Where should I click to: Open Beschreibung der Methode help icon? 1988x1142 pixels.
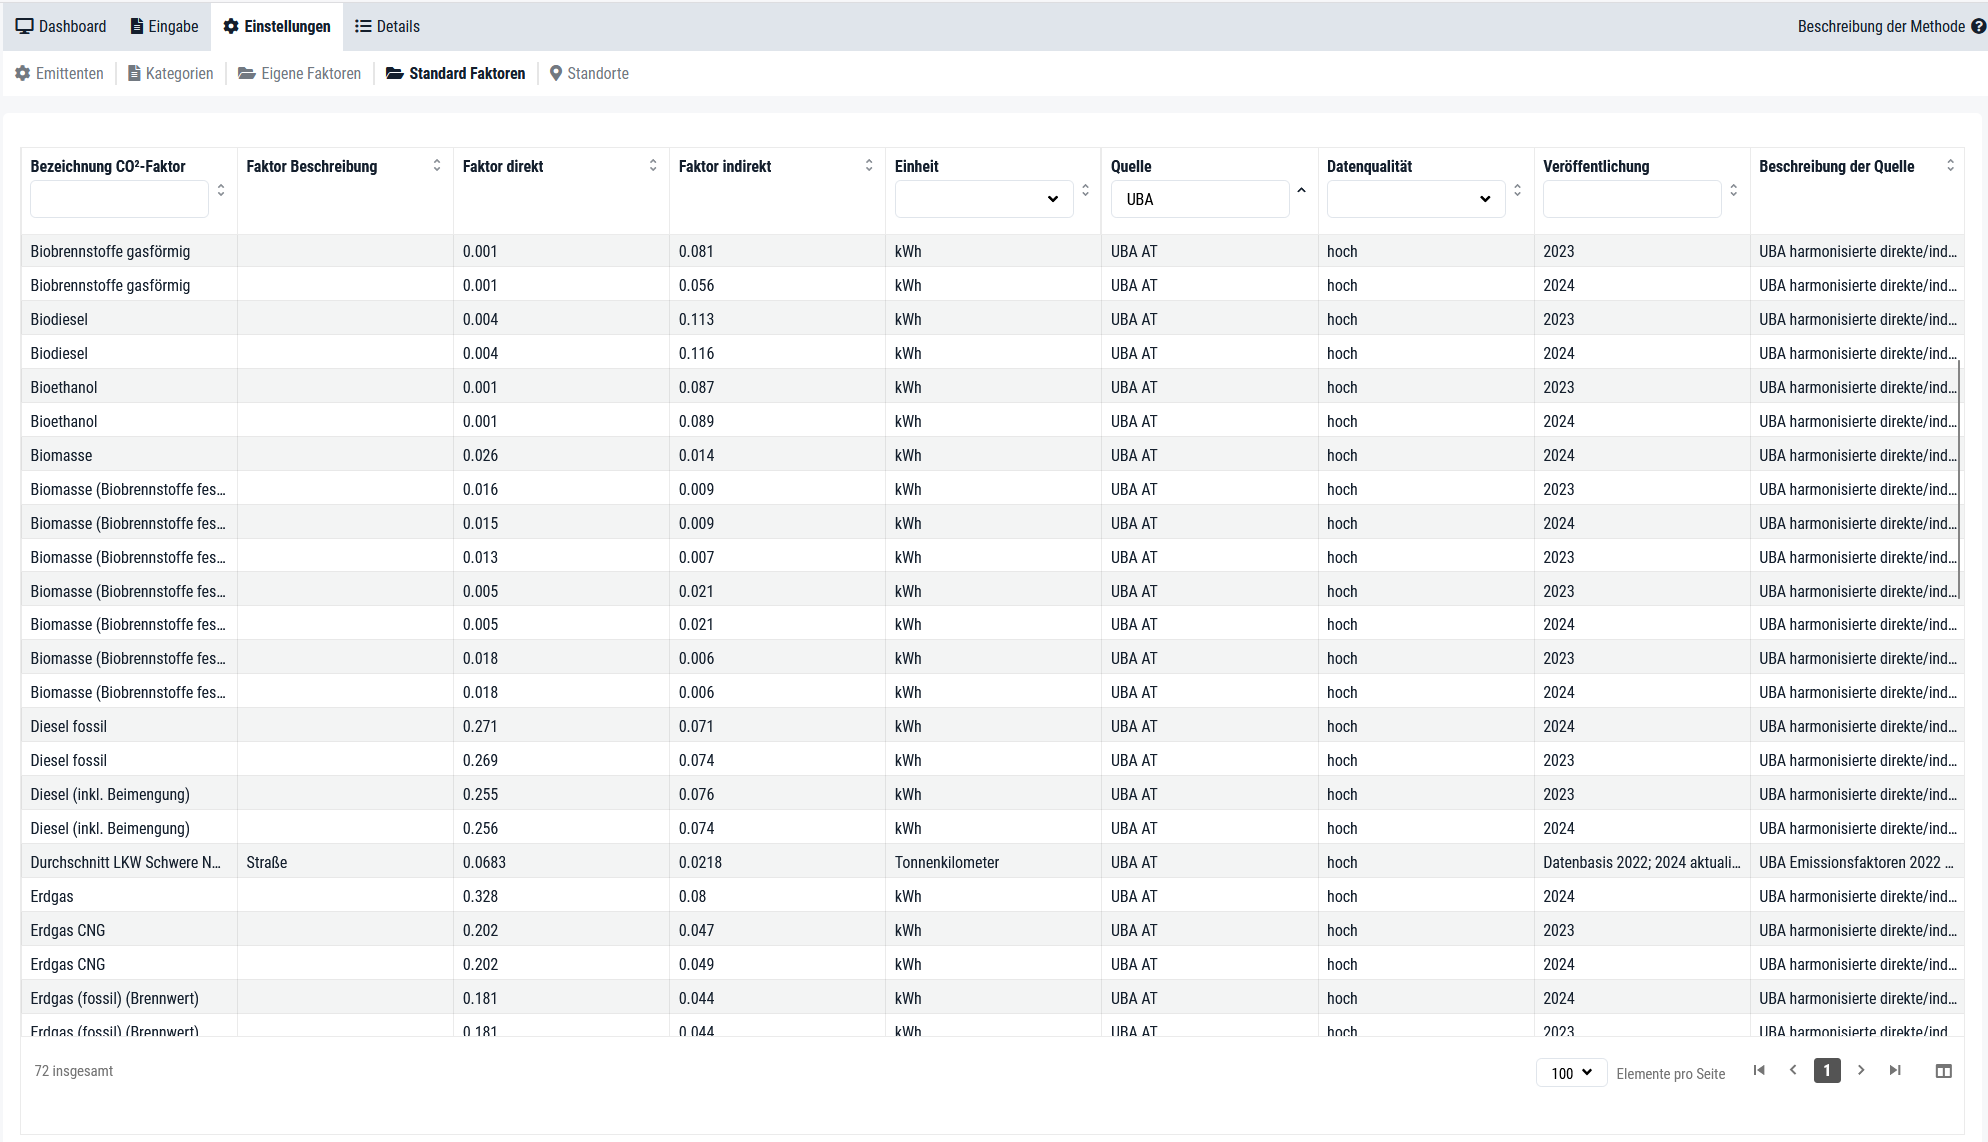1978,26
